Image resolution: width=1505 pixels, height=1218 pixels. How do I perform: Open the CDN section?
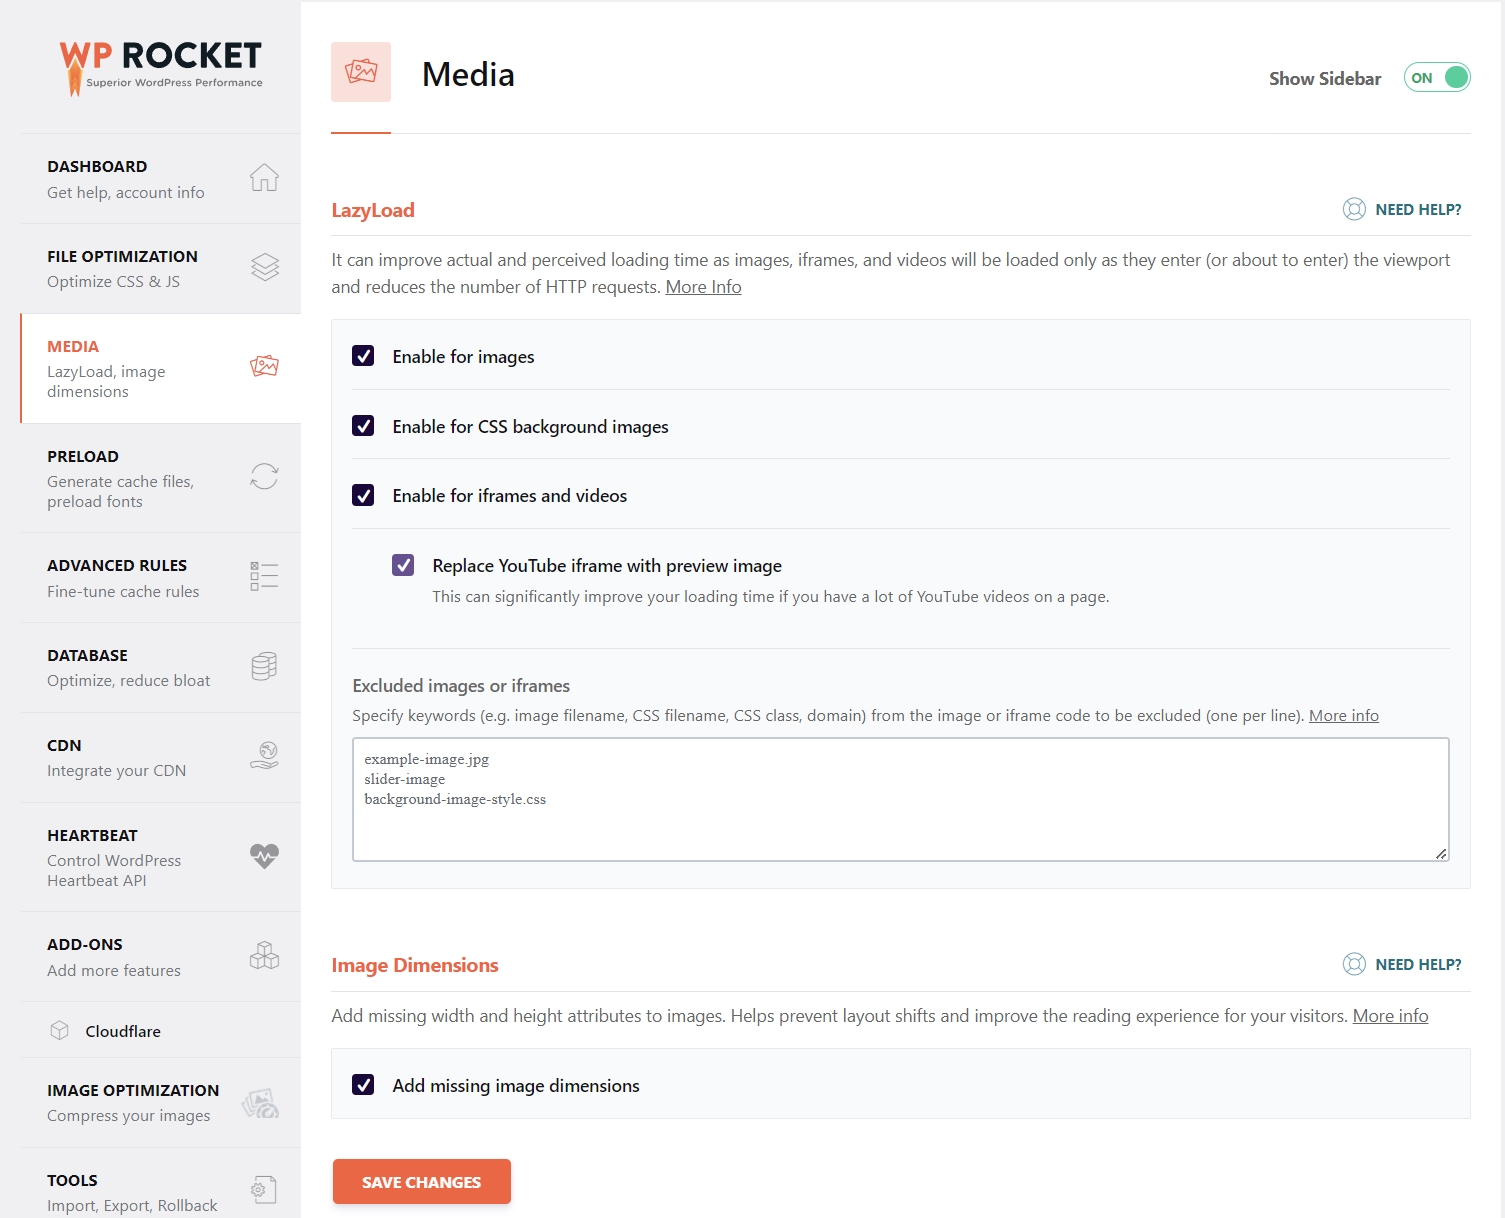(x=161, y=758)
